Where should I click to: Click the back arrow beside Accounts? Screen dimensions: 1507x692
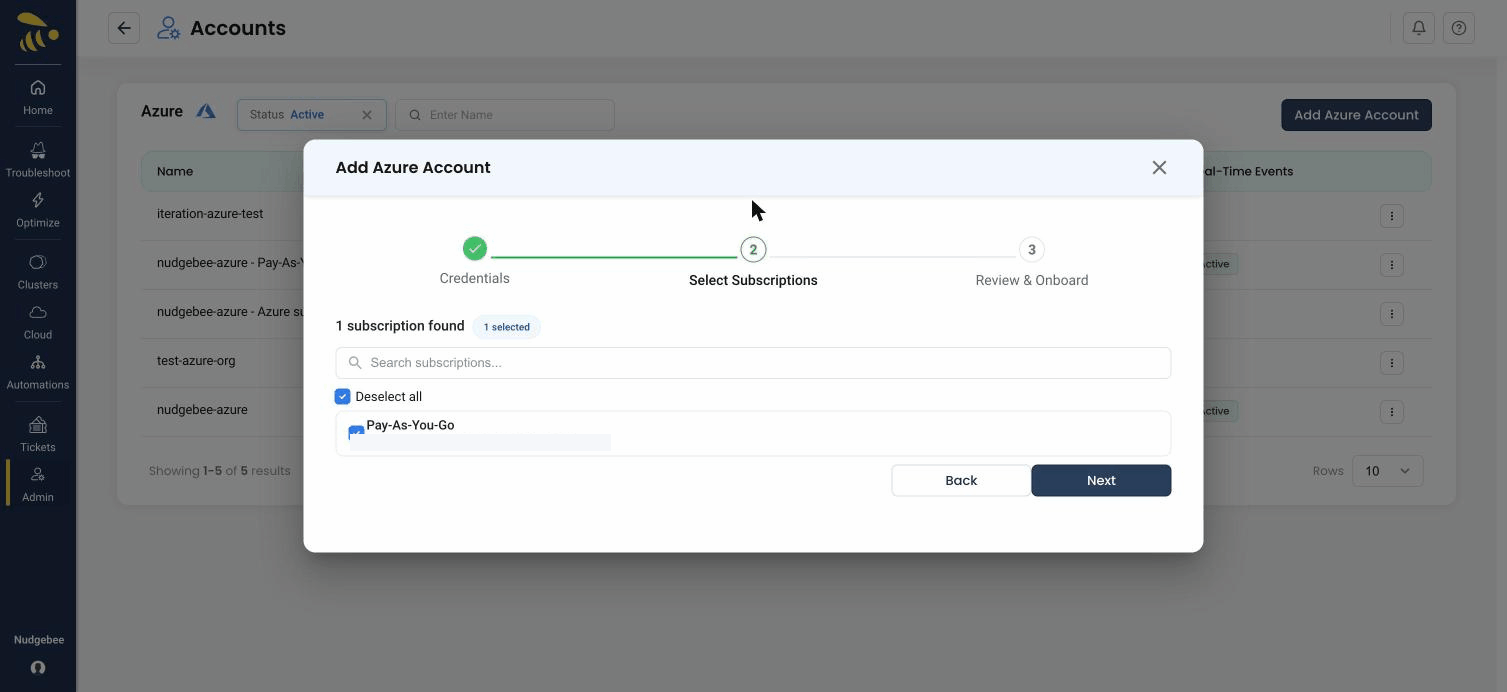pyautogui.click(x=124, y=28)
